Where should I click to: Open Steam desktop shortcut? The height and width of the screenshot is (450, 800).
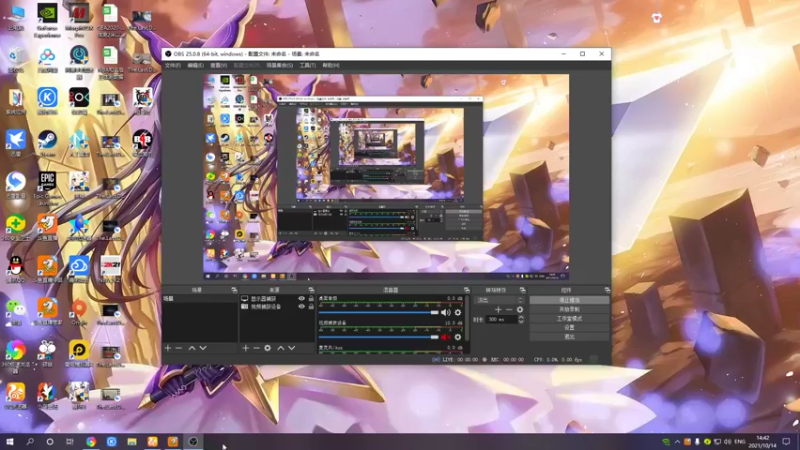(x=47, y=144)
